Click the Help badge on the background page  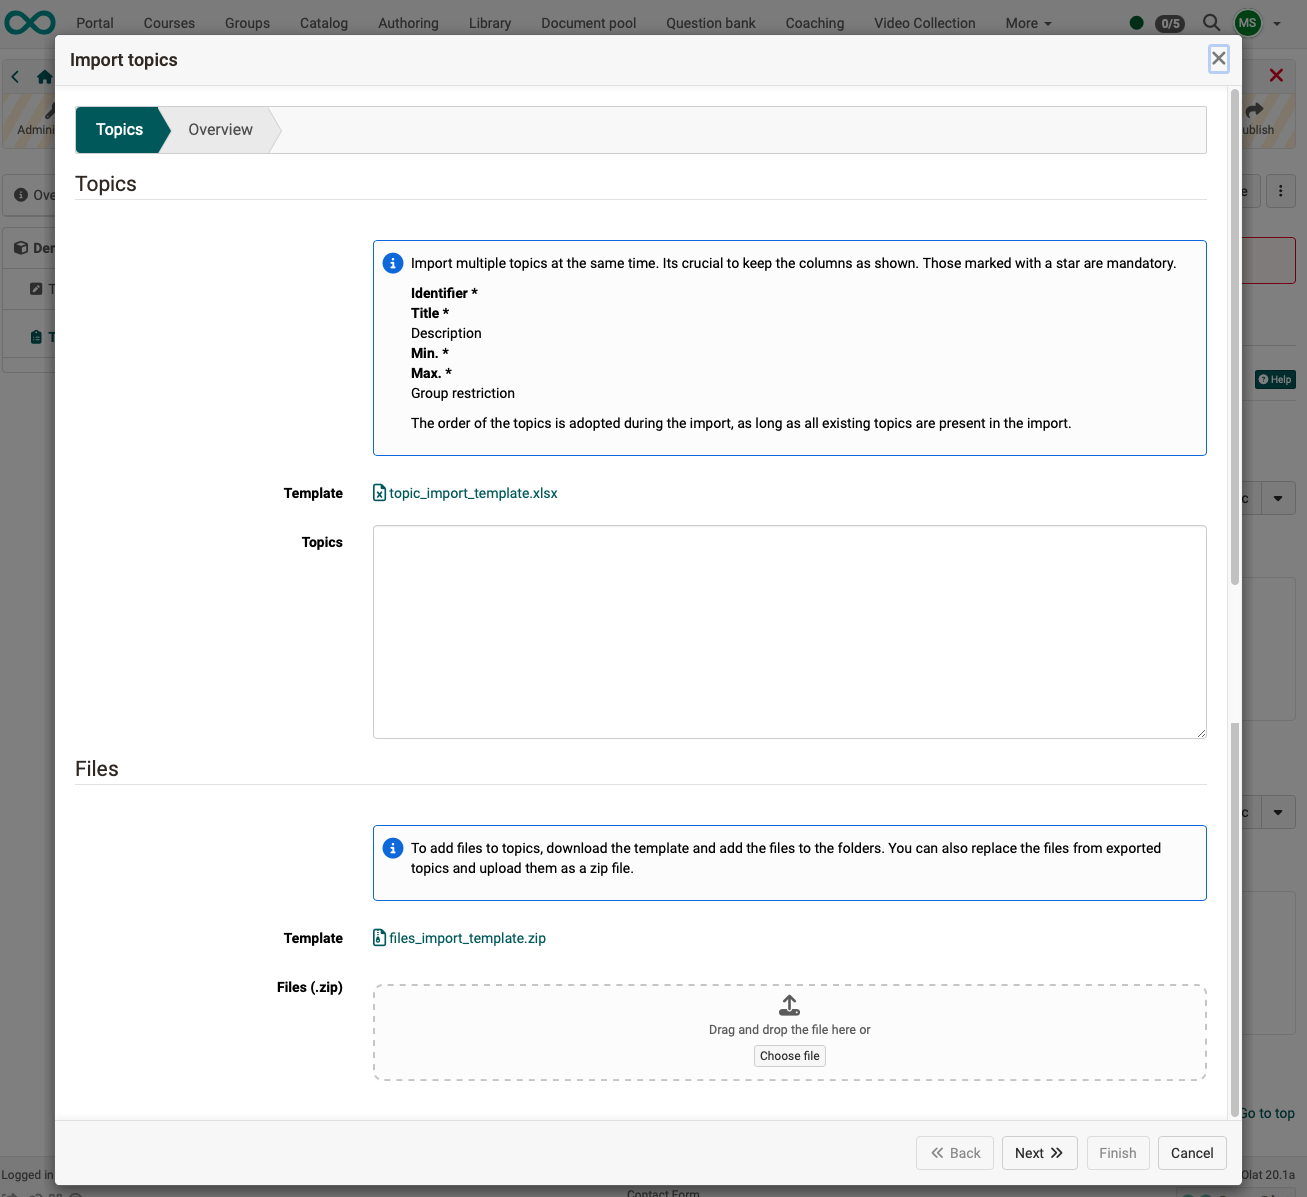[1275, 379]
